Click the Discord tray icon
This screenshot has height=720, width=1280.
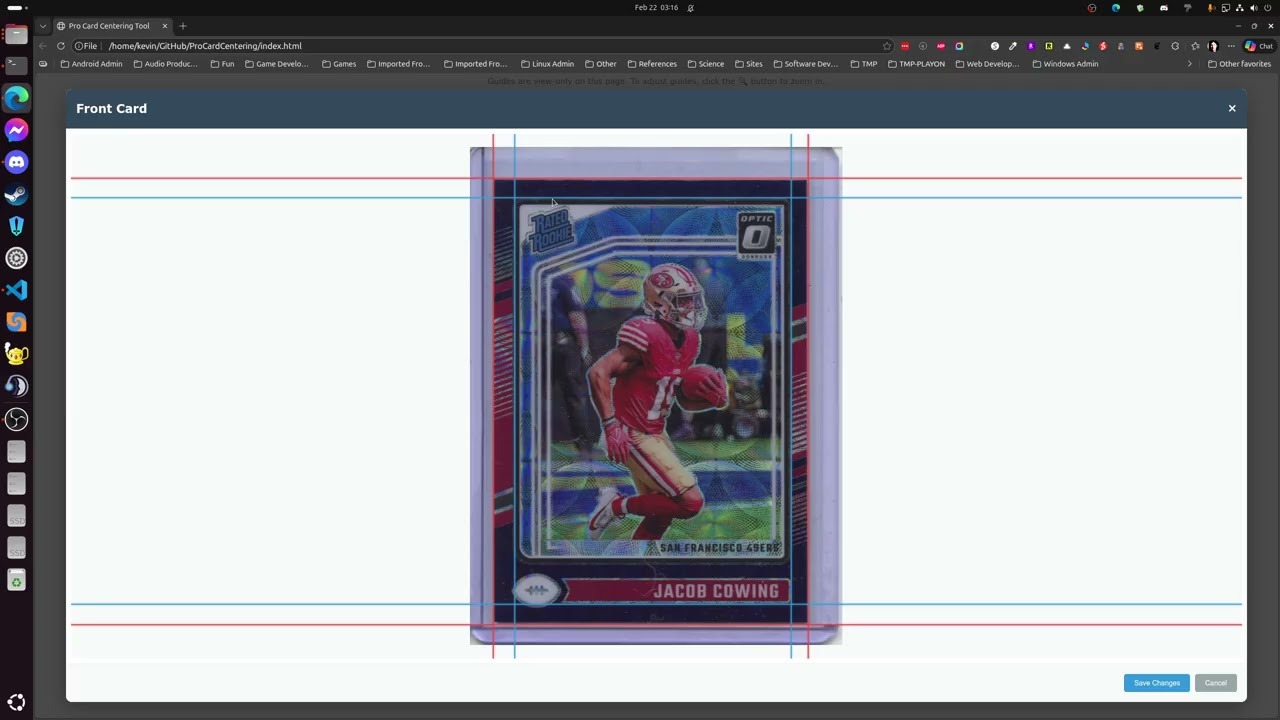(x=1164, y=8)
